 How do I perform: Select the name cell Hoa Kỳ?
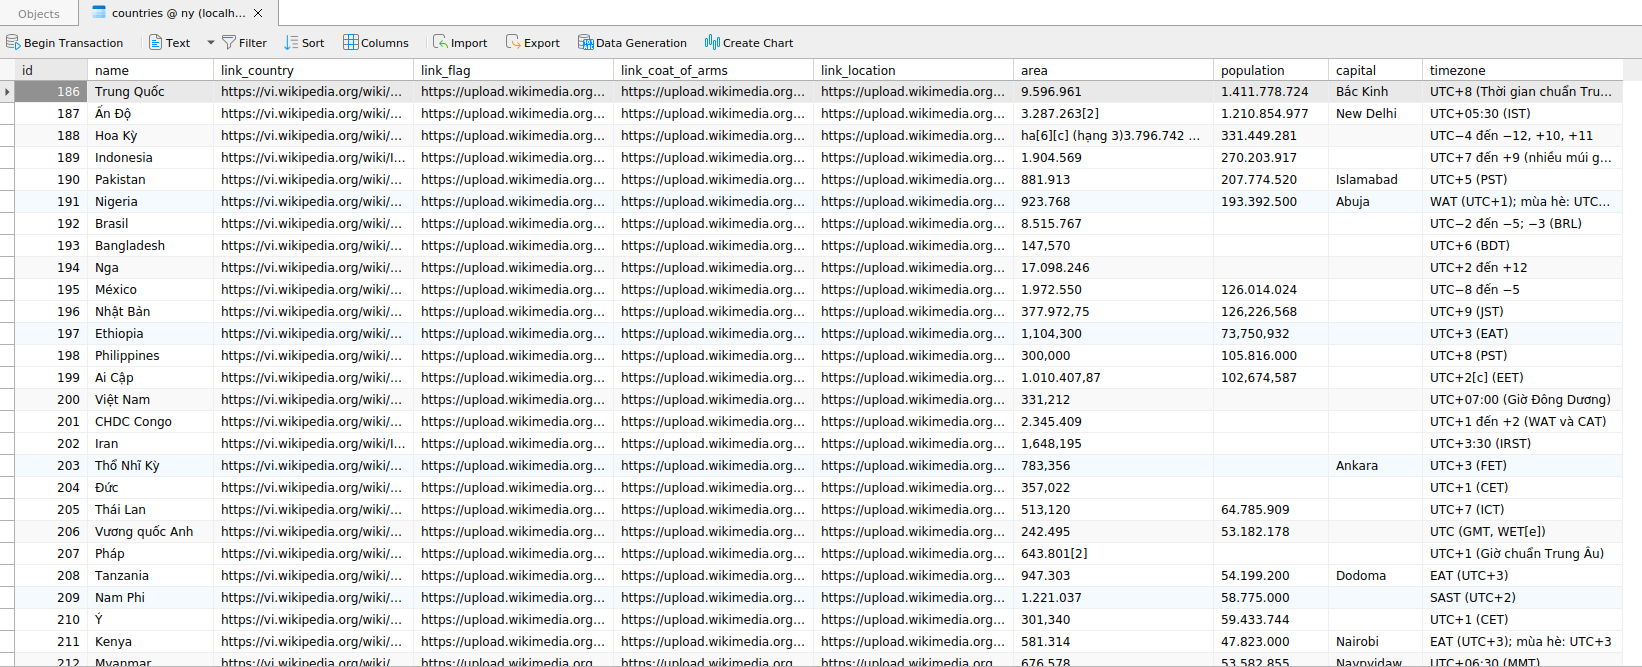[x=150, y=135]
